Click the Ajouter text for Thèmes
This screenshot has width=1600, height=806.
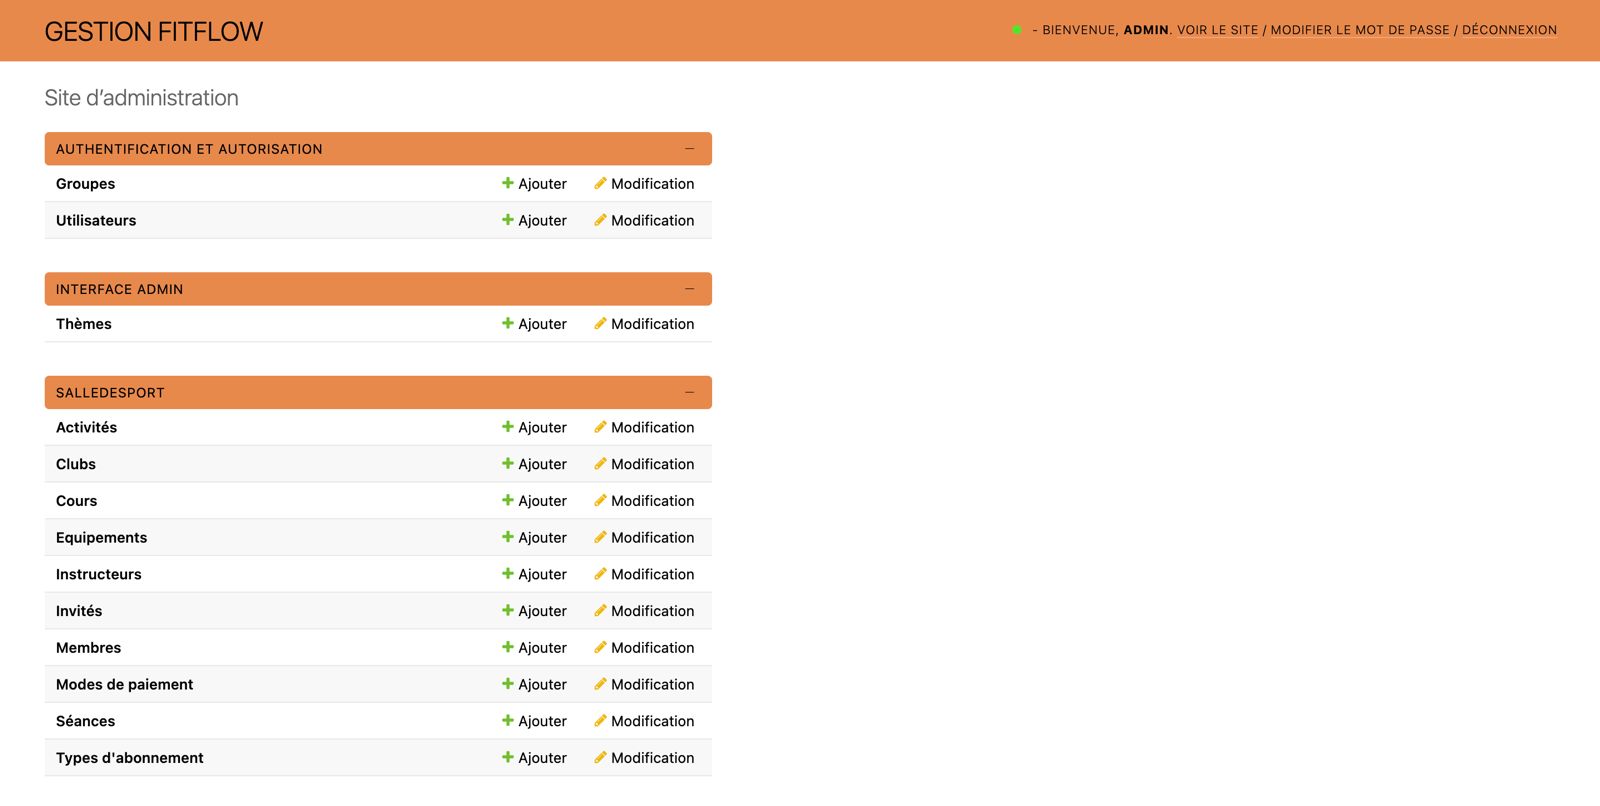pos(542,324)
